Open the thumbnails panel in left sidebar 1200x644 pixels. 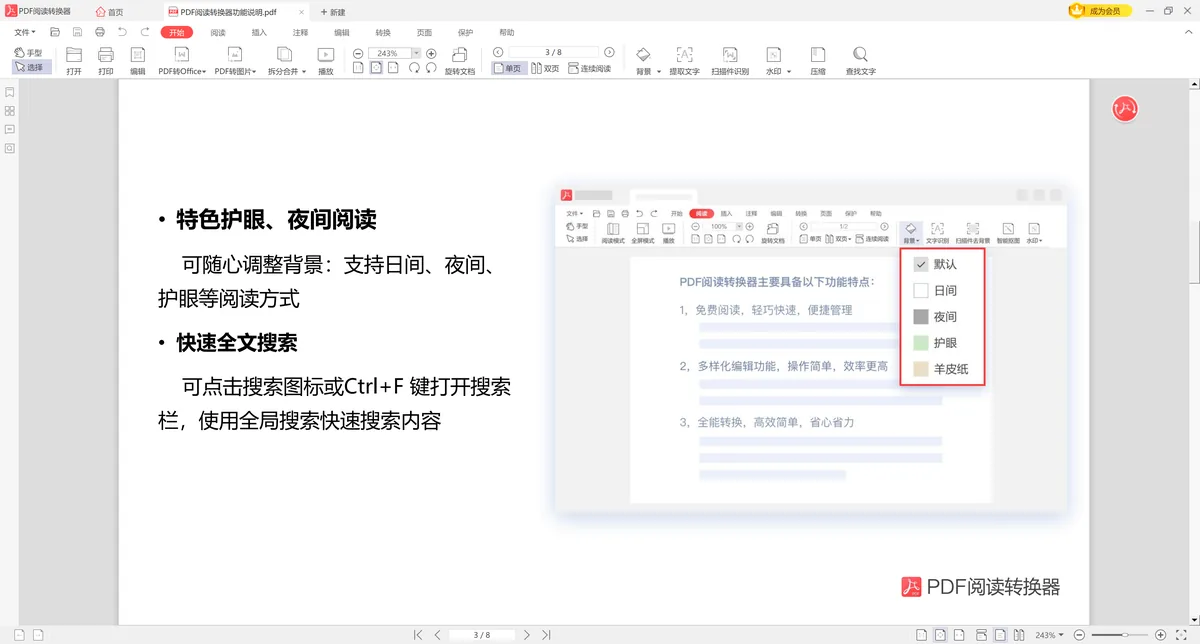pyautogui.click(x=10, y=111)
